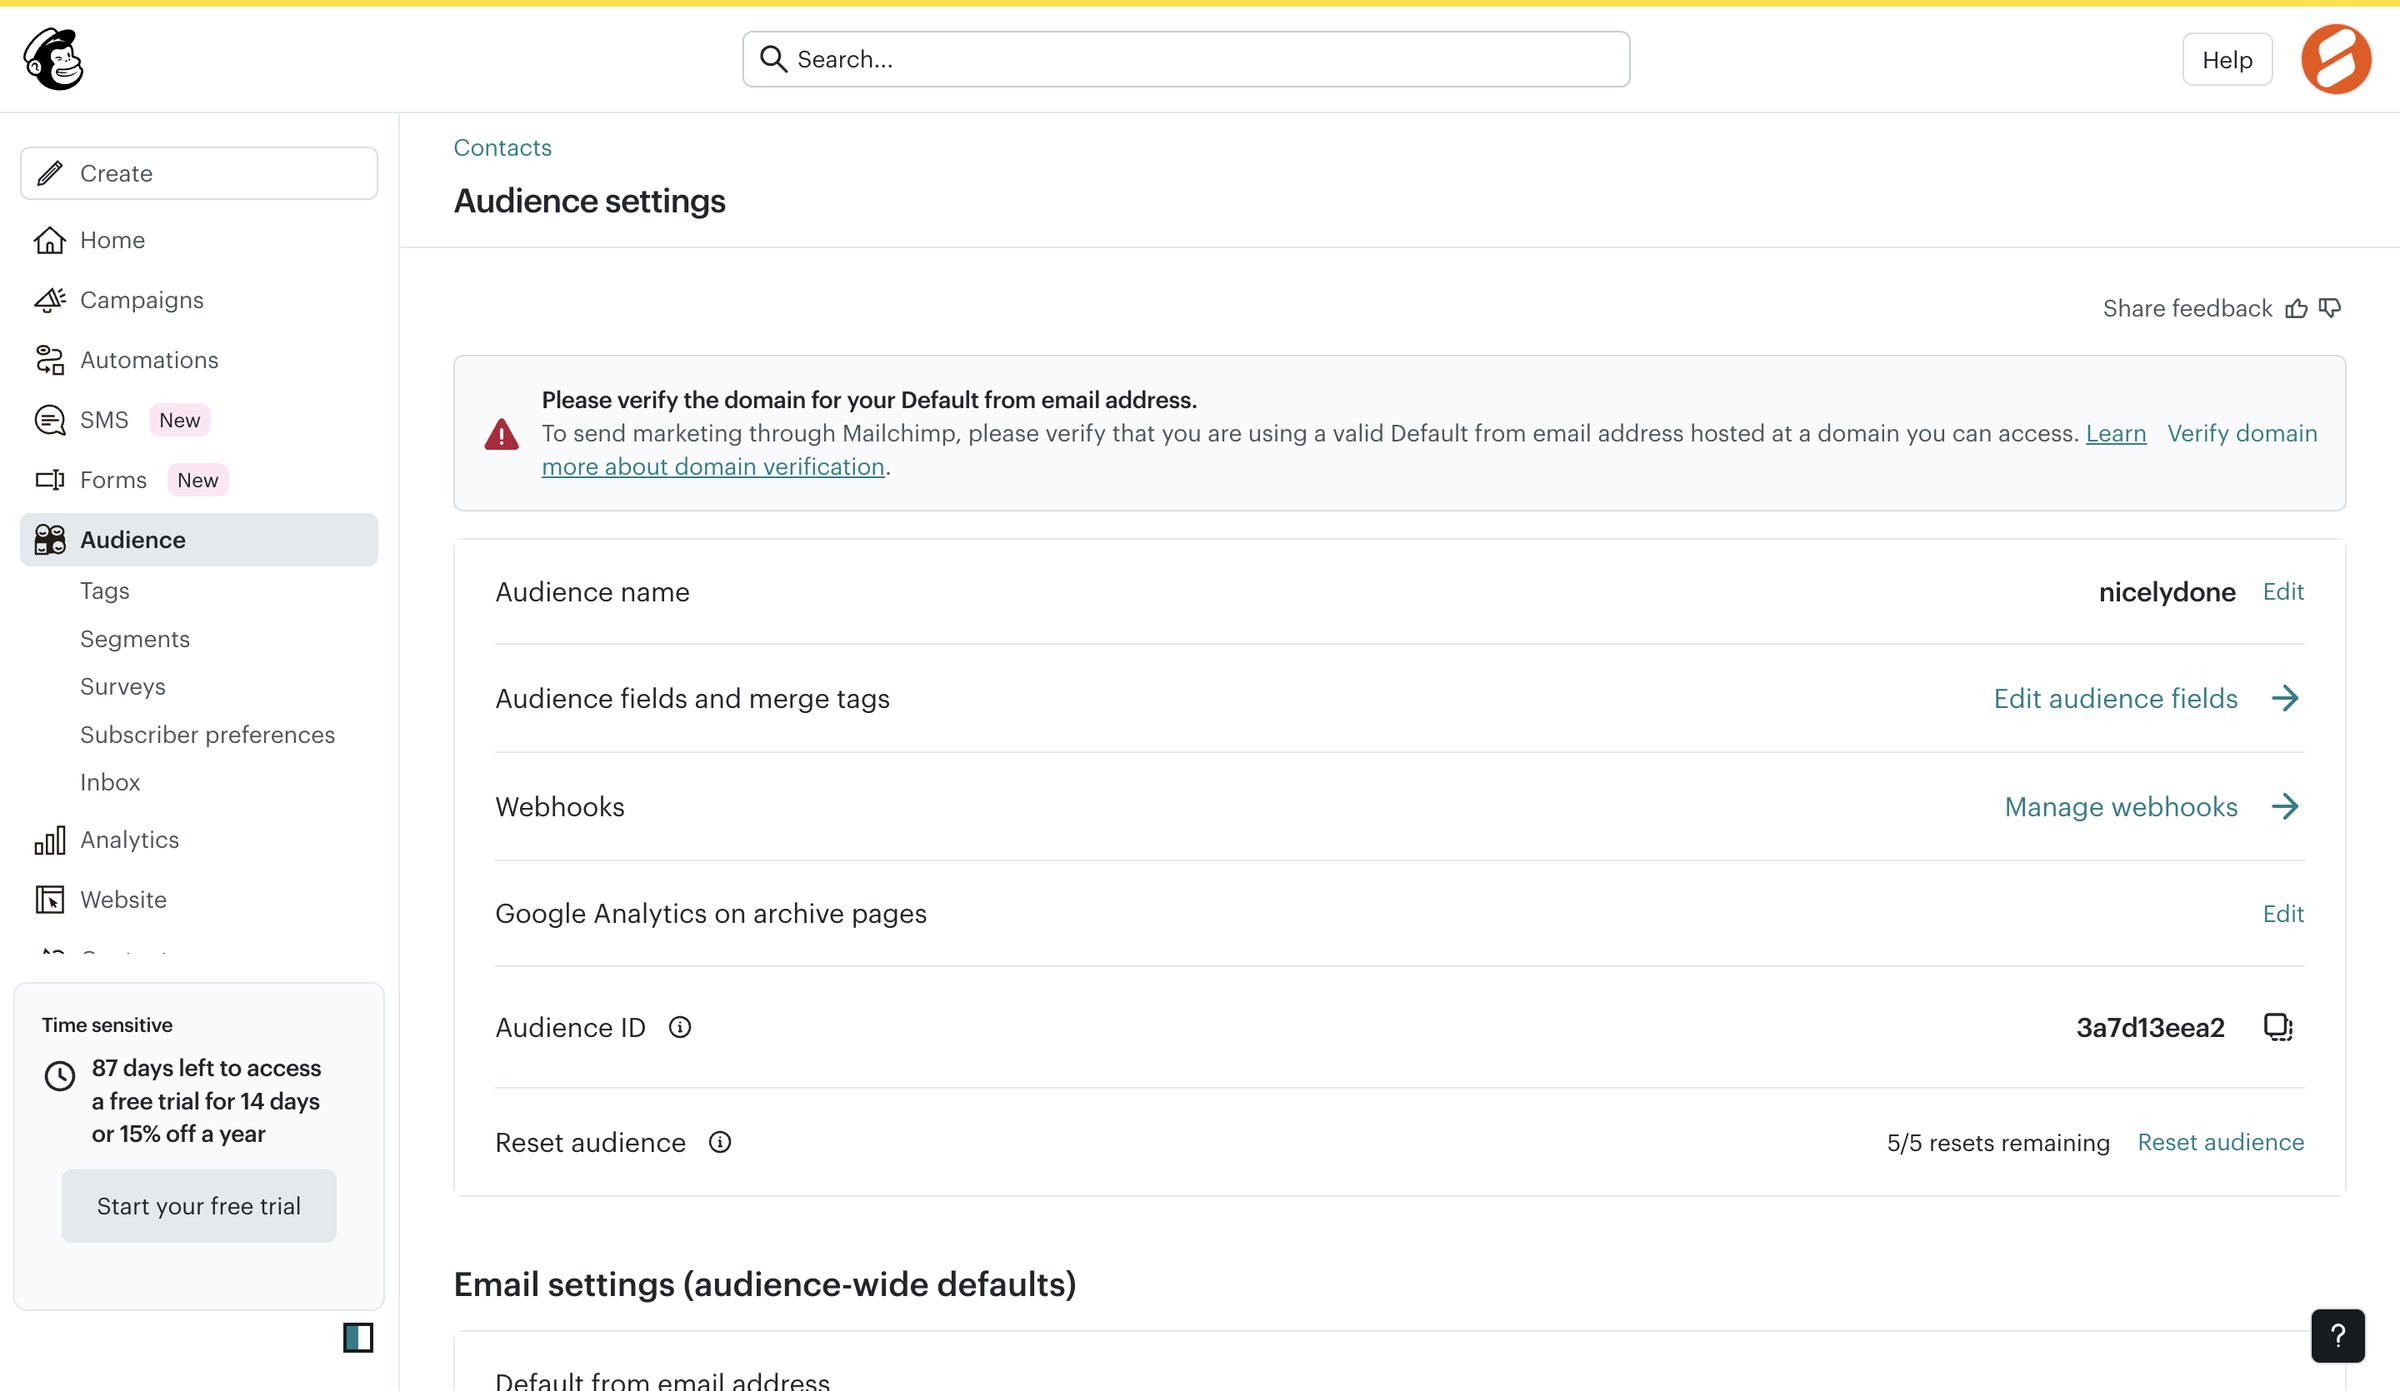Click the Forms icon in sidebar
2400x1391 pixels.
[50, 480]
